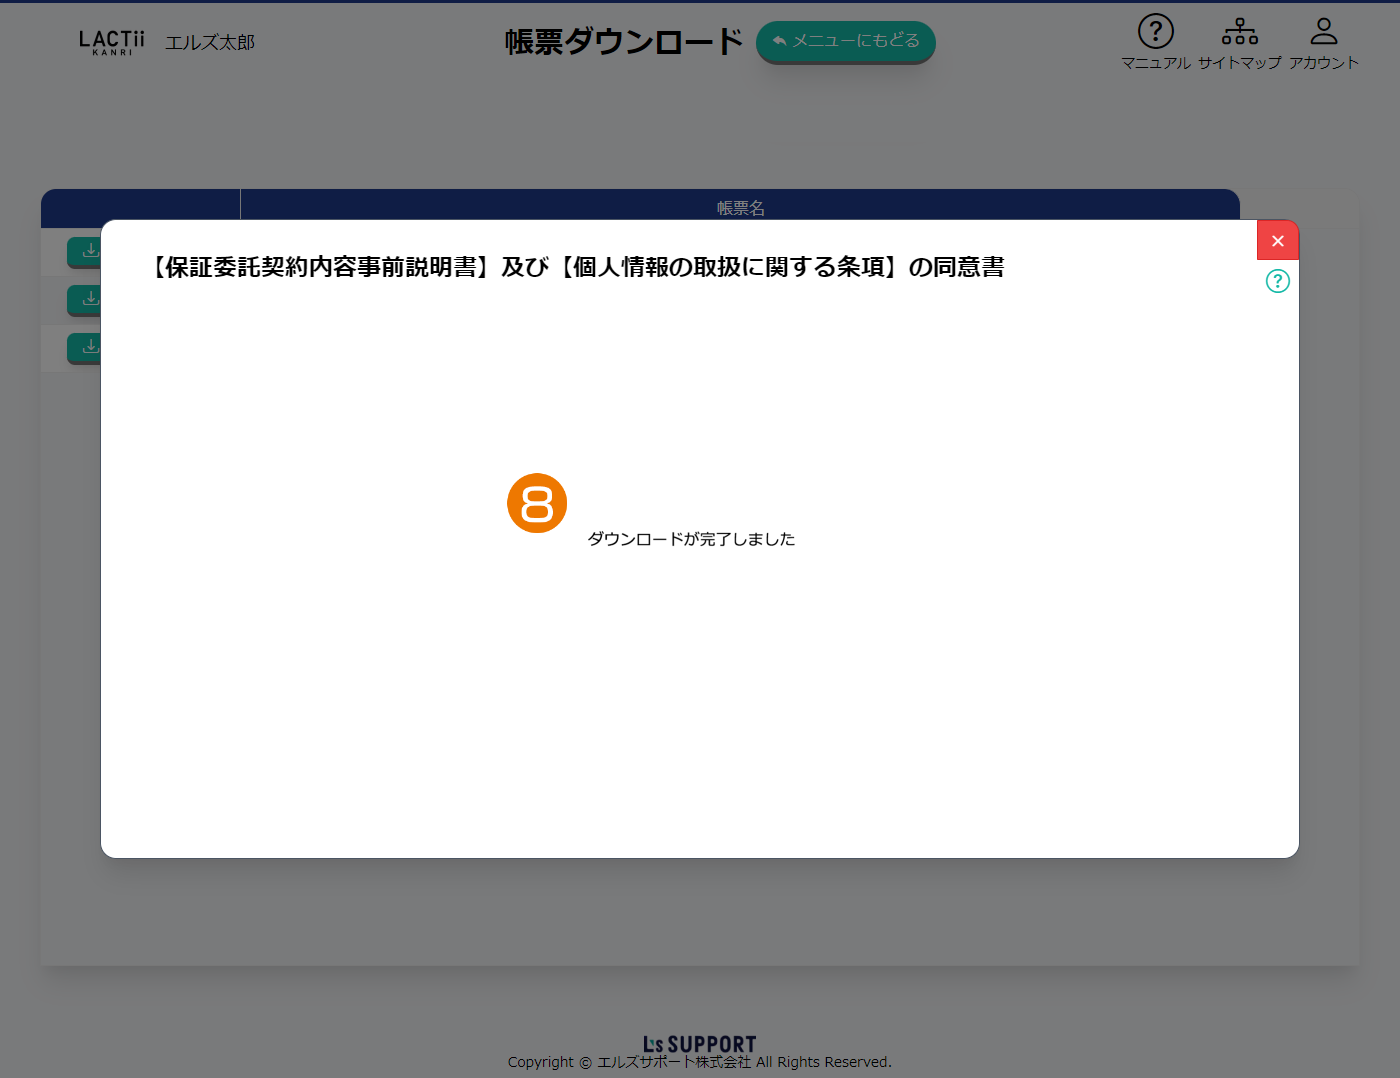Click the copyright text in footer

click(699, 1062)
